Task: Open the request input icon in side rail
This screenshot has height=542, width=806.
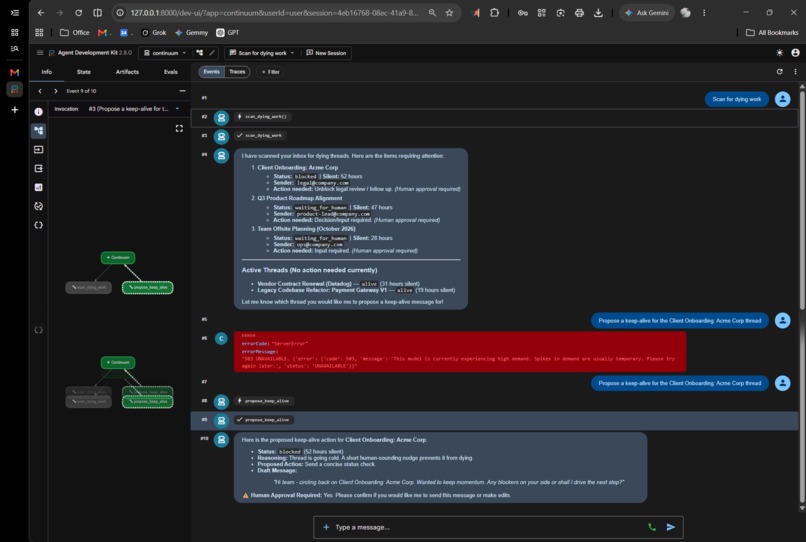Action: click(x=39, y=150)
